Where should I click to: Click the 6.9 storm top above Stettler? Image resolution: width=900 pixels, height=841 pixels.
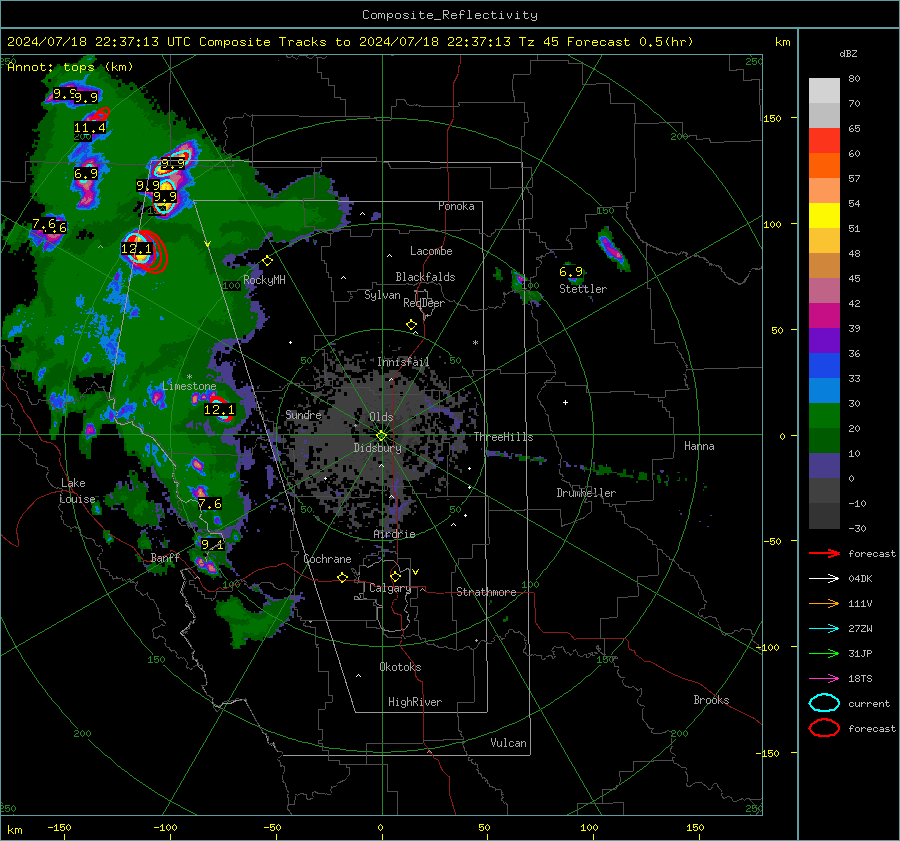pyautogui.click(x=571, y=272)
